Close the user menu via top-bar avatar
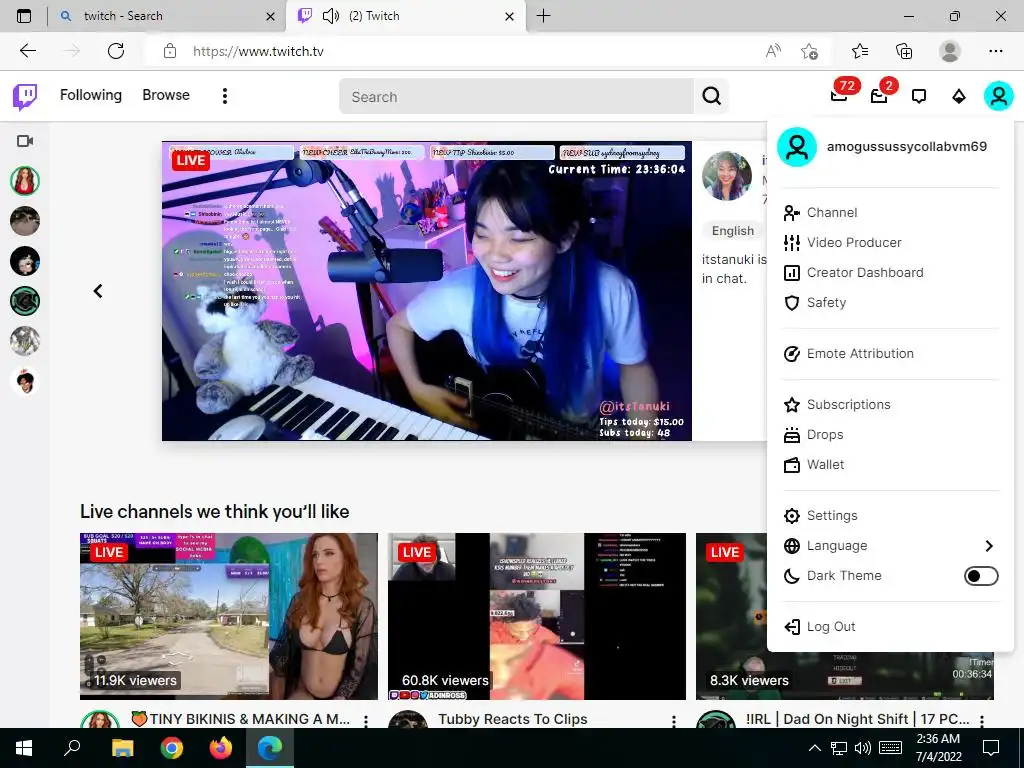Screen dimensions: 1024x768 coord(999,96)
